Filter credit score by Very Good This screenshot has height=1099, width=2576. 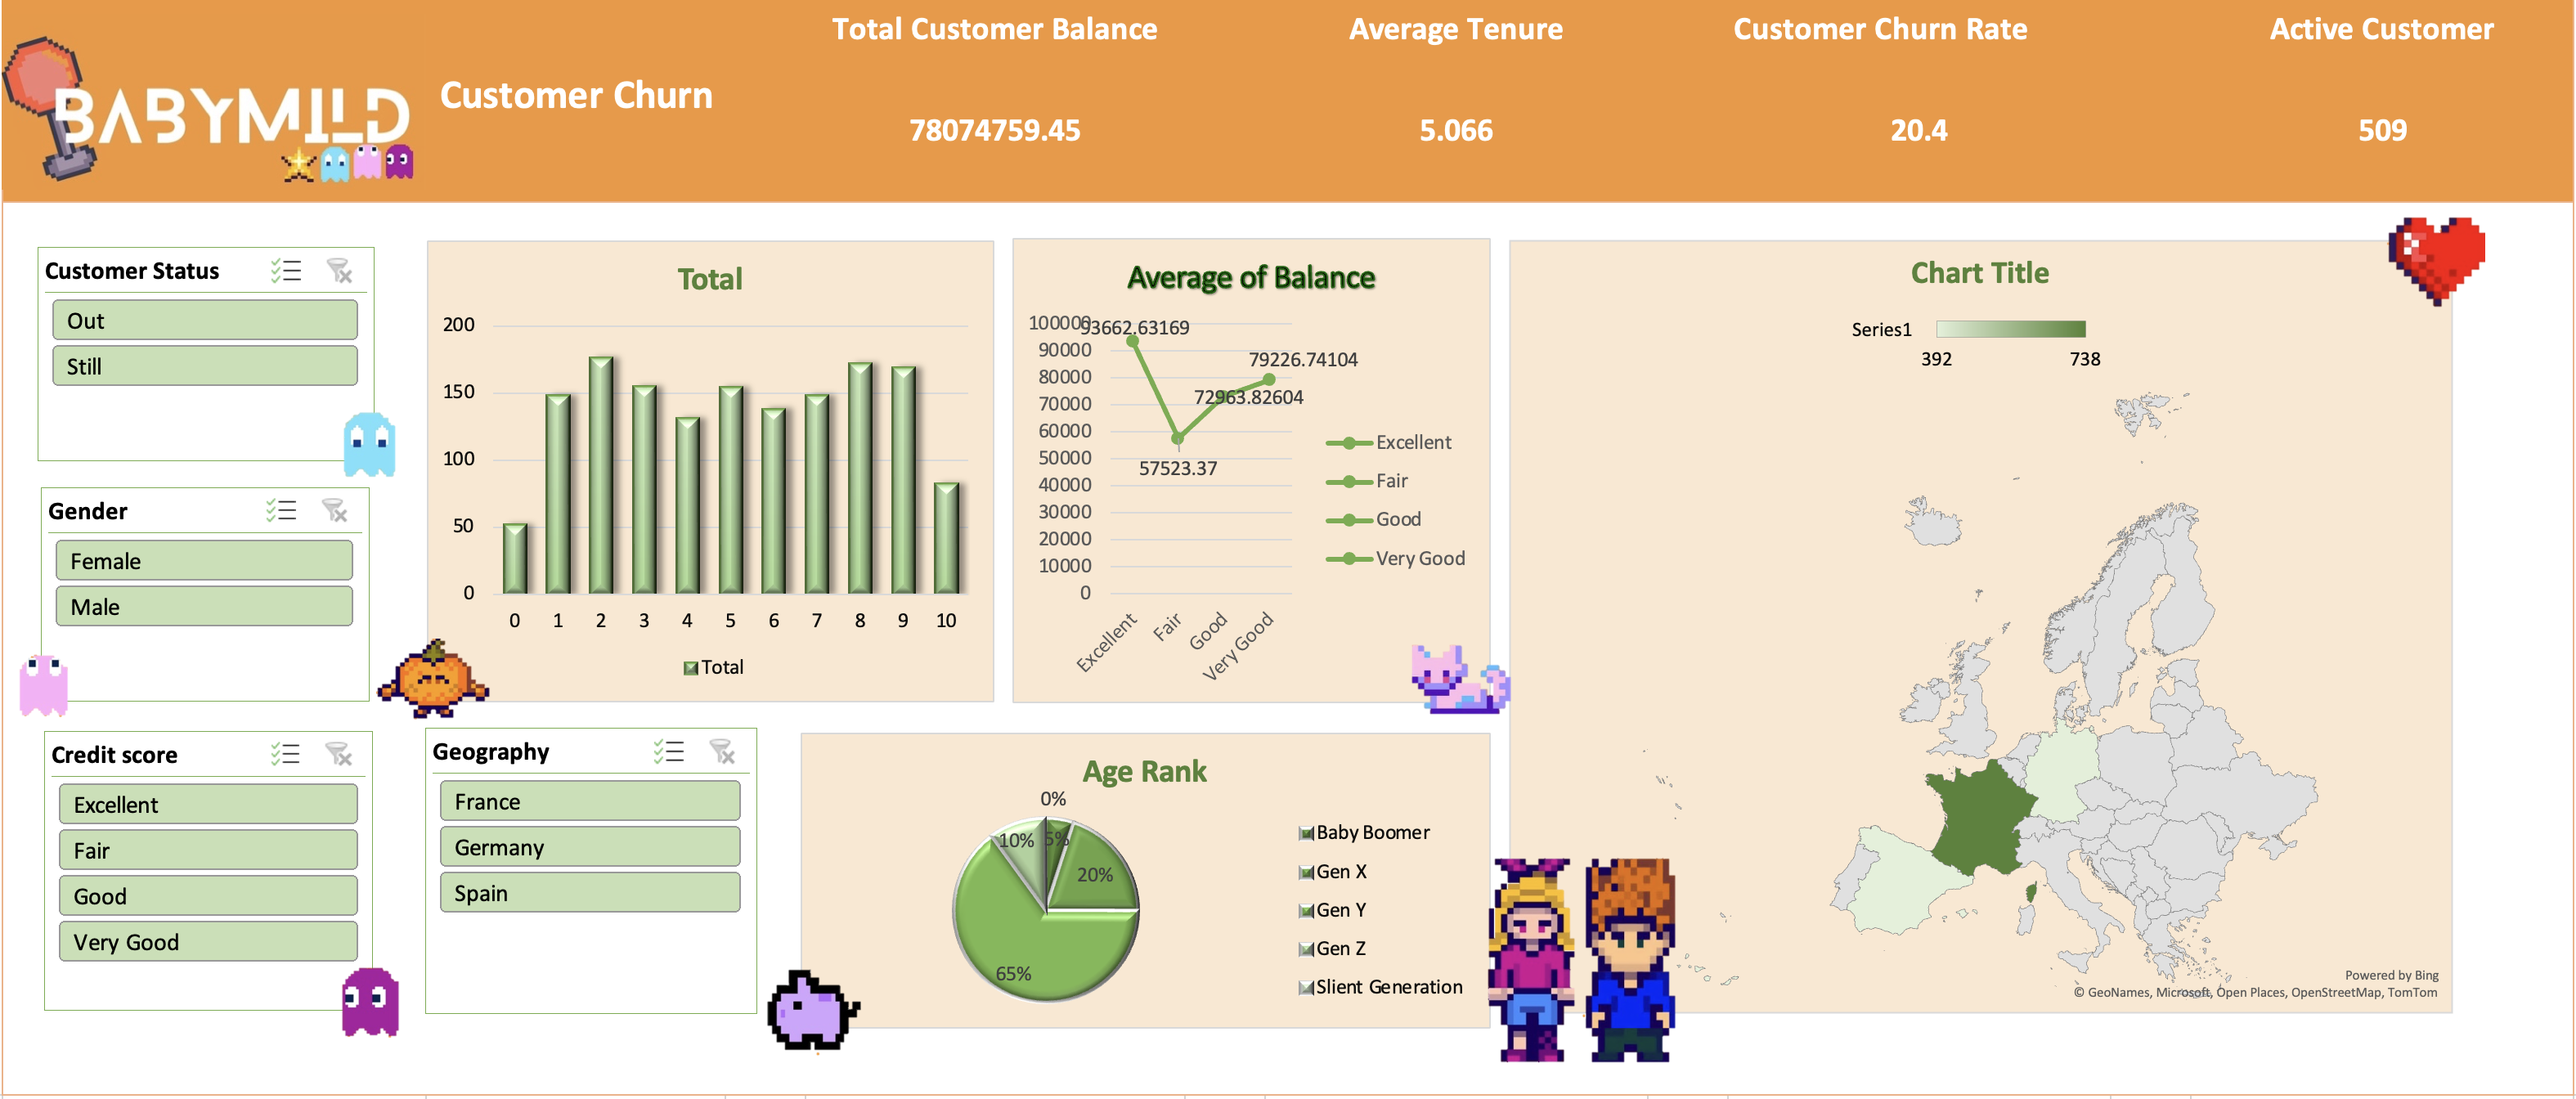[x=208, y=942]
